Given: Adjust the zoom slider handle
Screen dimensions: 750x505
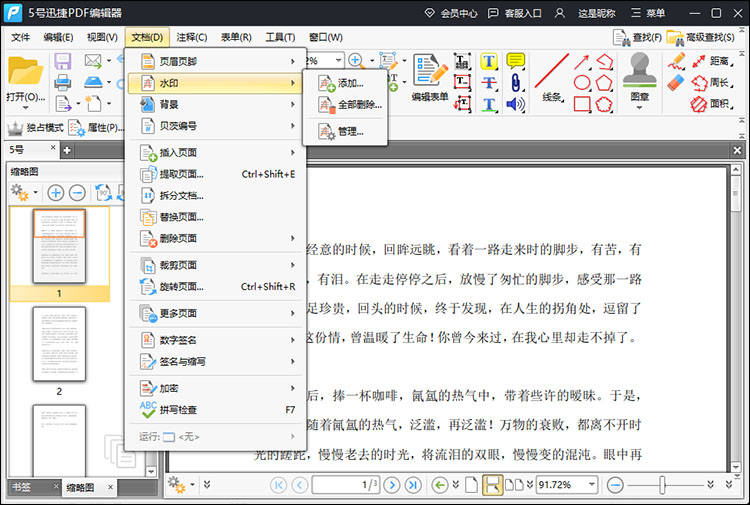Looking at the screenshot, I should 662,485.
